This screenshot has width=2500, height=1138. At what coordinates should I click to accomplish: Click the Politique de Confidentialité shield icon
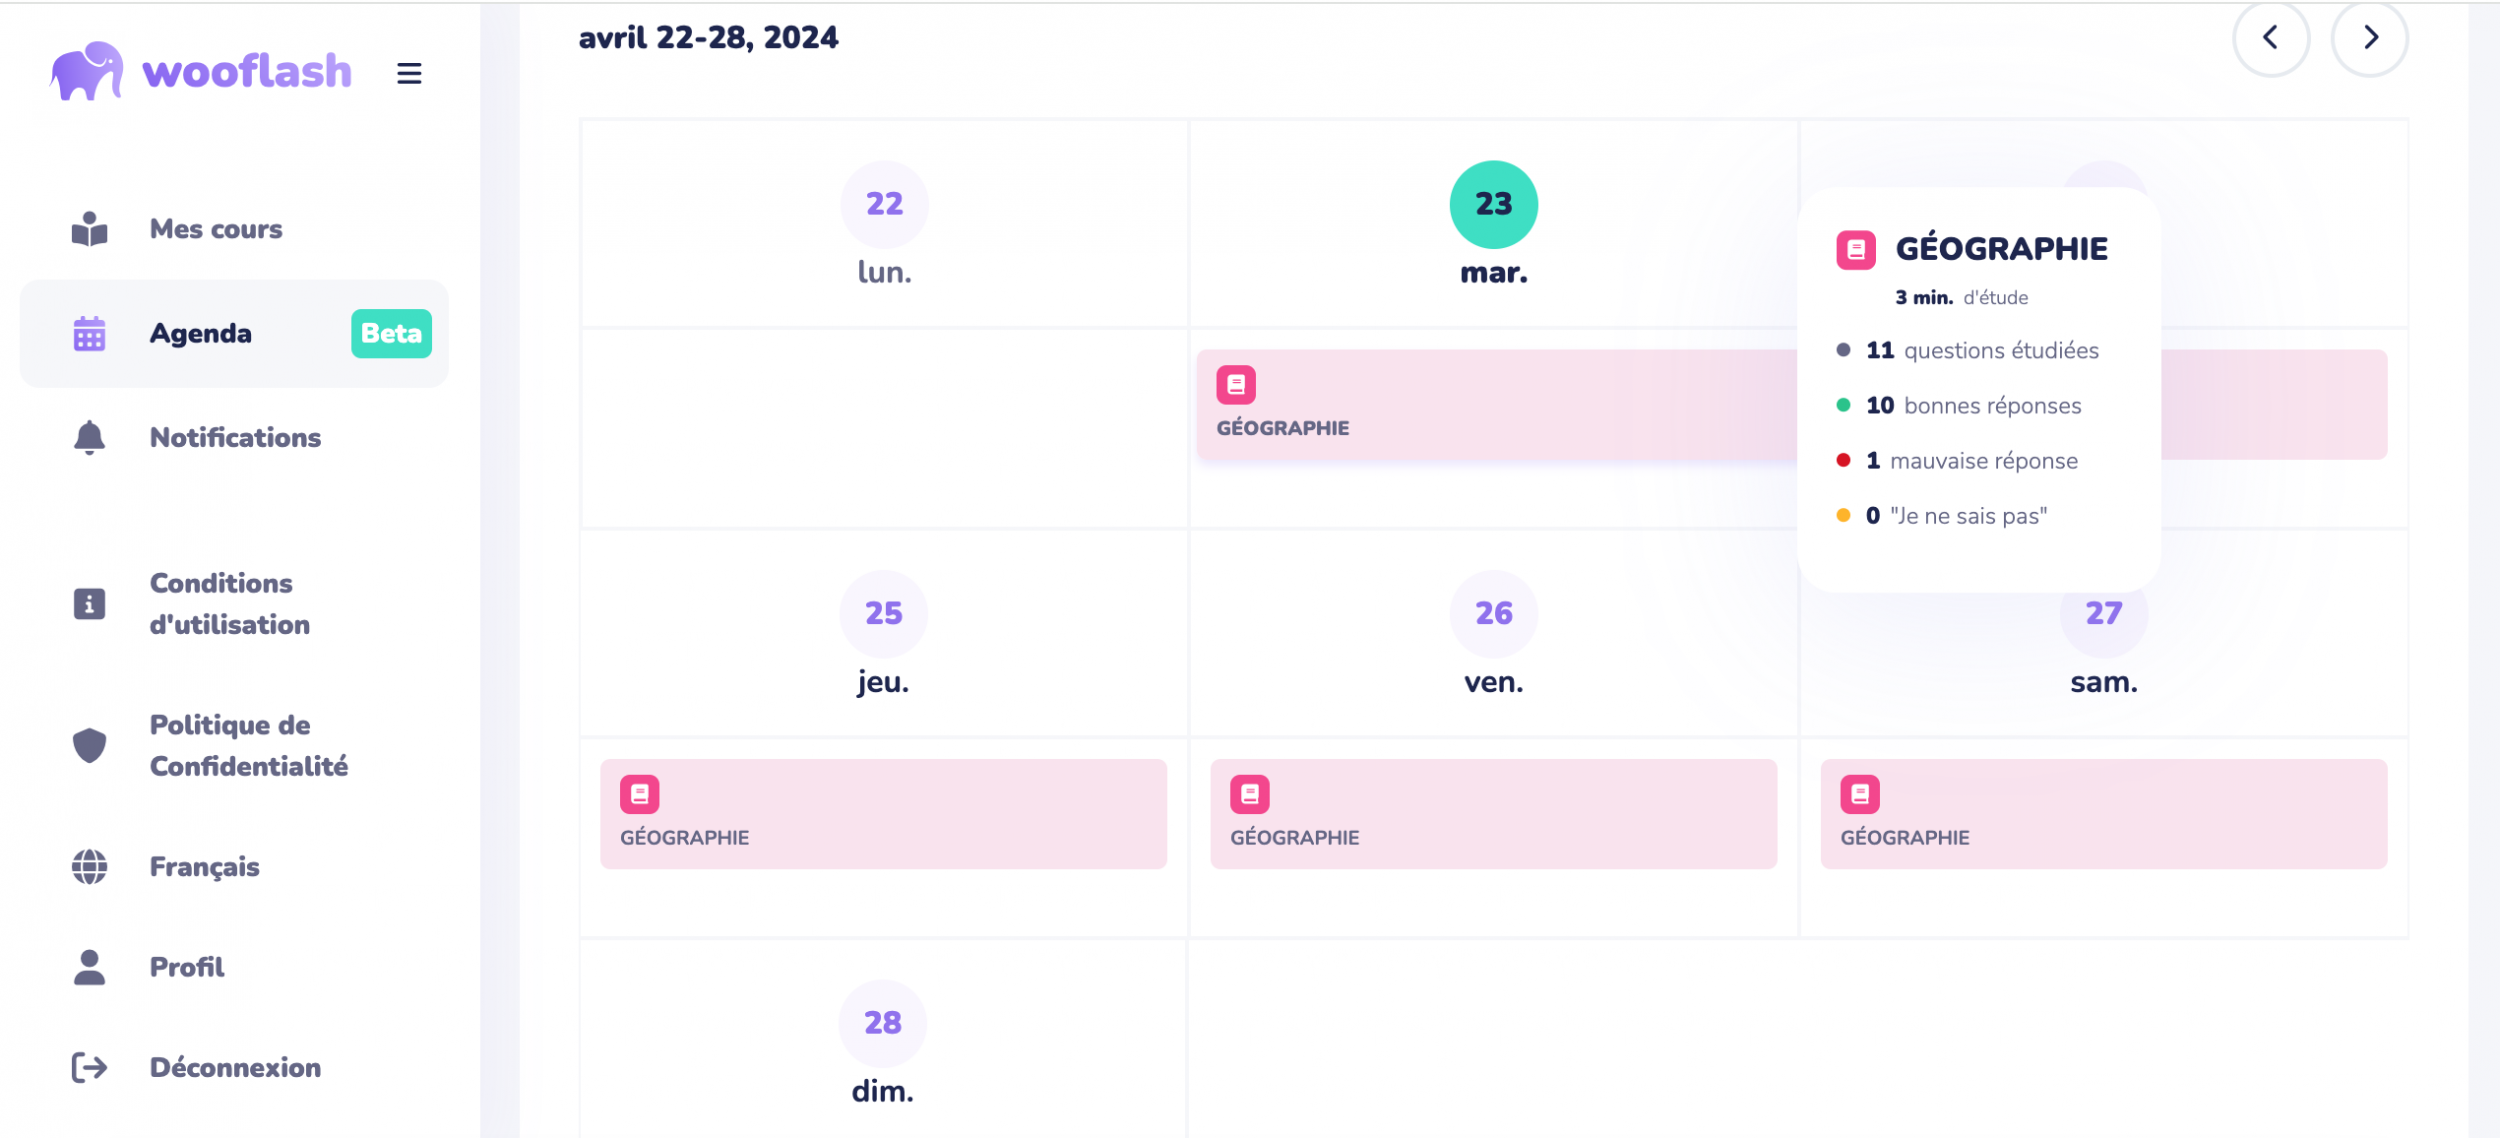(x=90, y=745)
